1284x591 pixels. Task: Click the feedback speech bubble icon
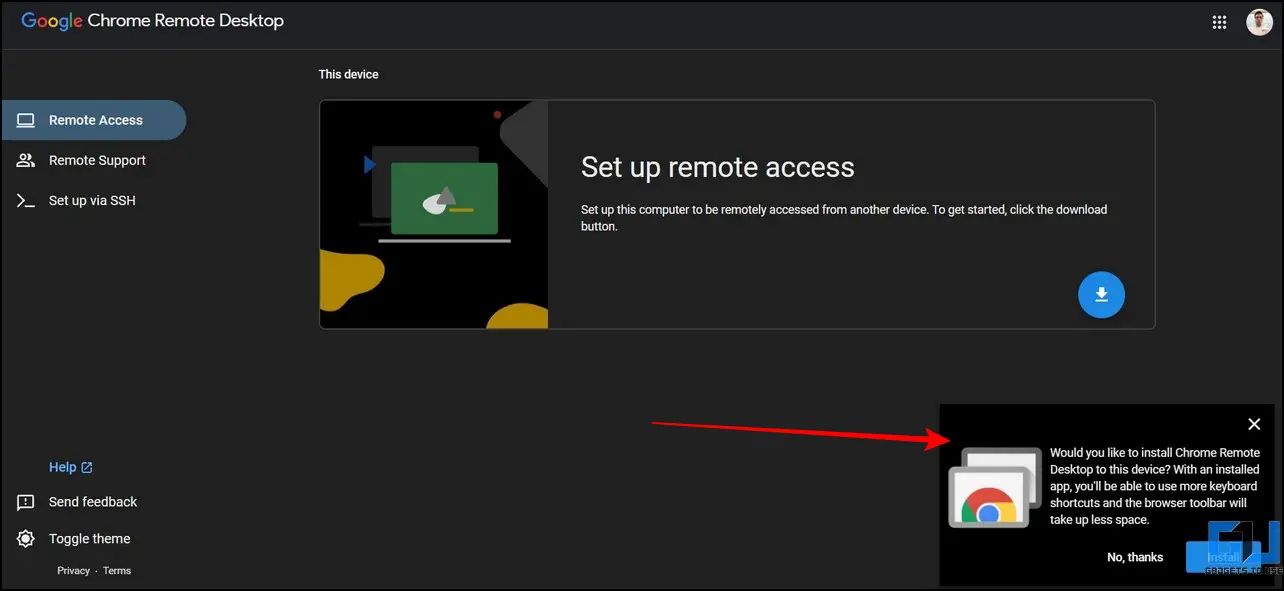click(26, 503)
